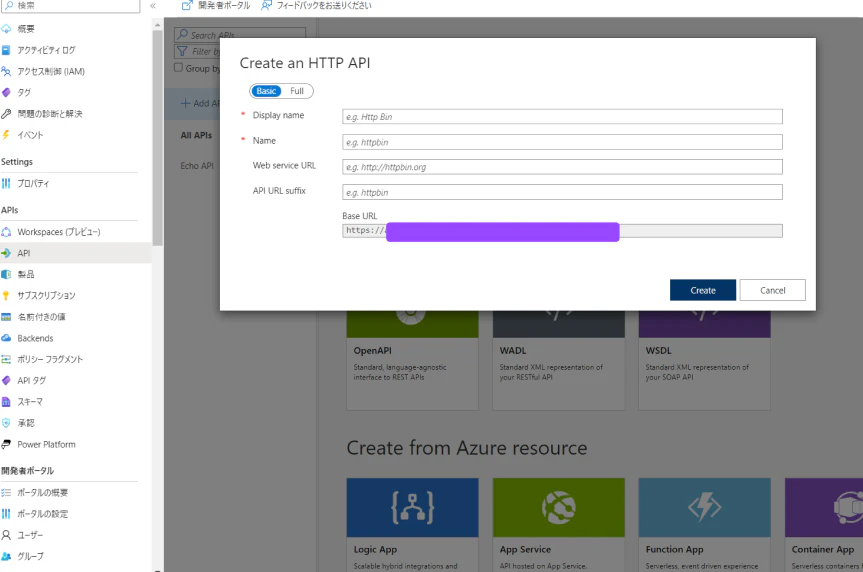Viewport: 863px width, 572px height.
Task: Select All APIs in the list
Action: pyautogui.click(x=196, y=135)
